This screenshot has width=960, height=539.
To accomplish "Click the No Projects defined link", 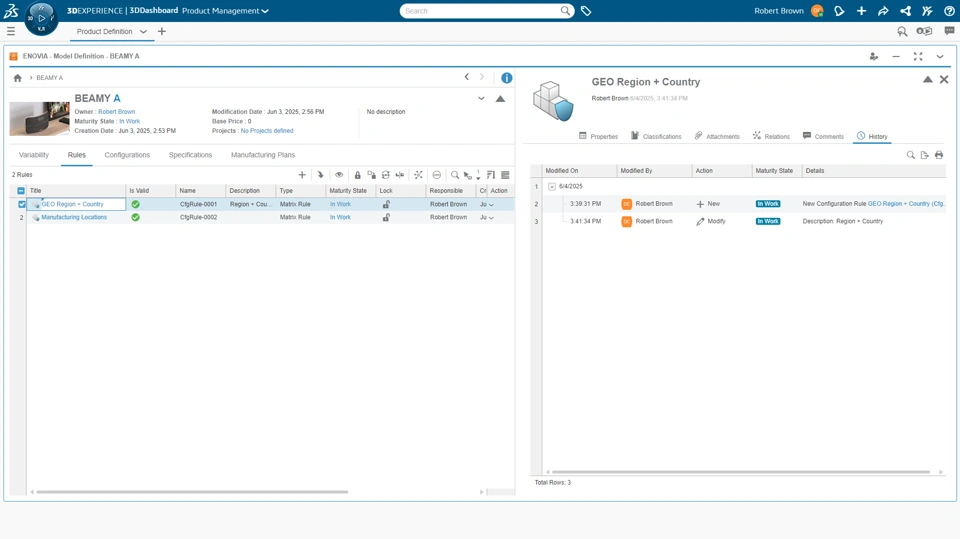I will (267, 130).
